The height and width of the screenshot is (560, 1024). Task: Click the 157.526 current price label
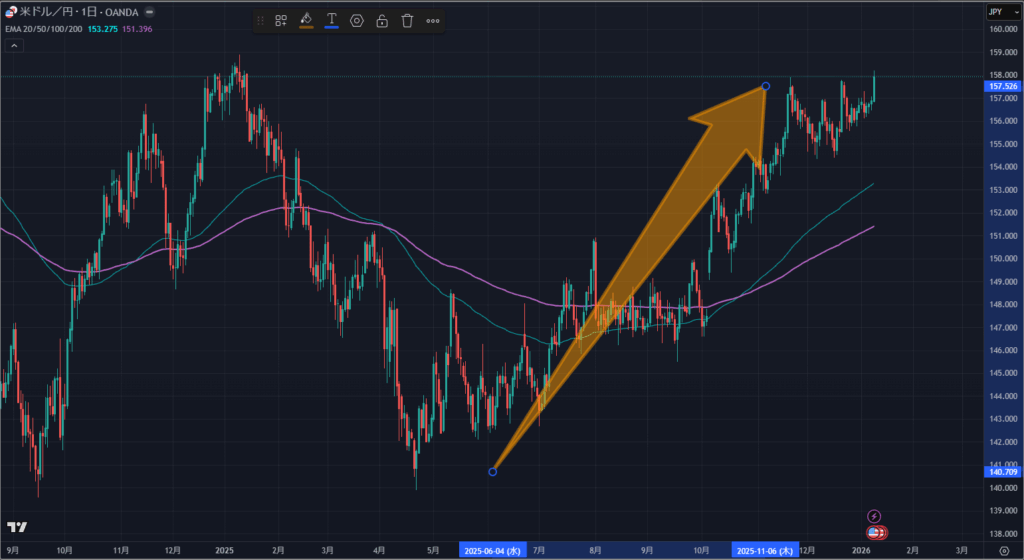pyautogui.click(x=1002, y=87)
